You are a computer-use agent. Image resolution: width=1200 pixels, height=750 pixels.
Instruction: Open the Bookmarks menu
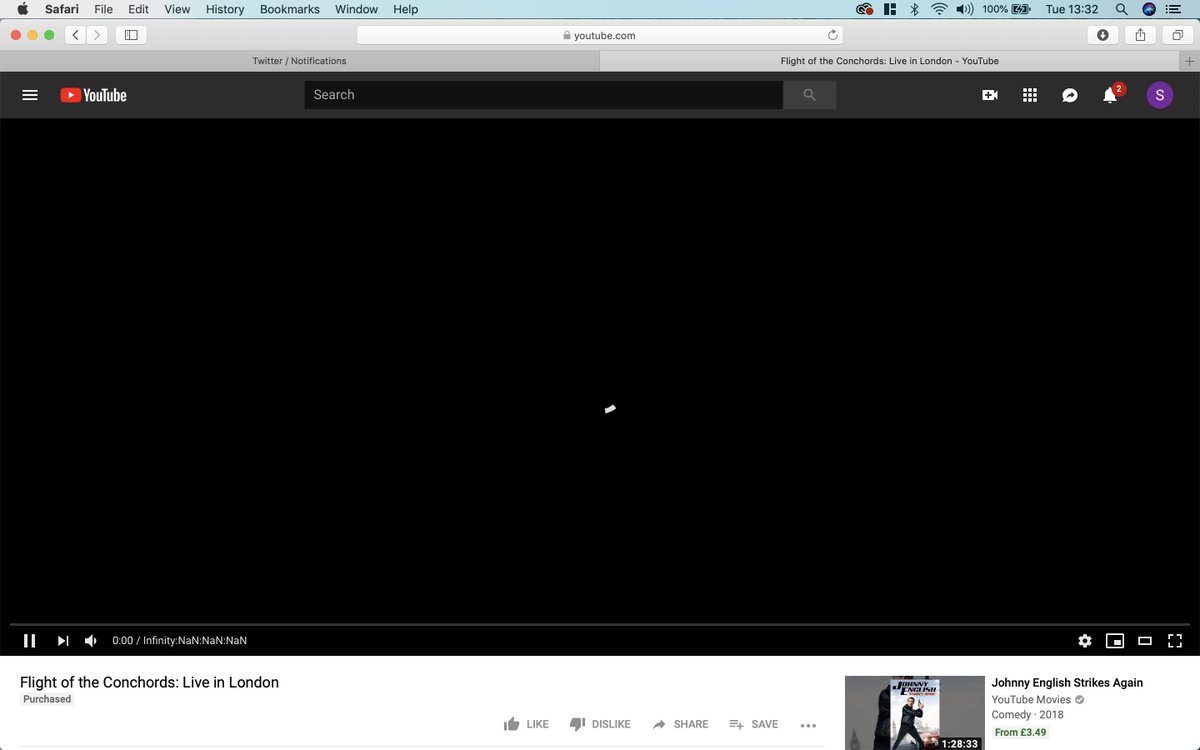click(x=290, y=9)
